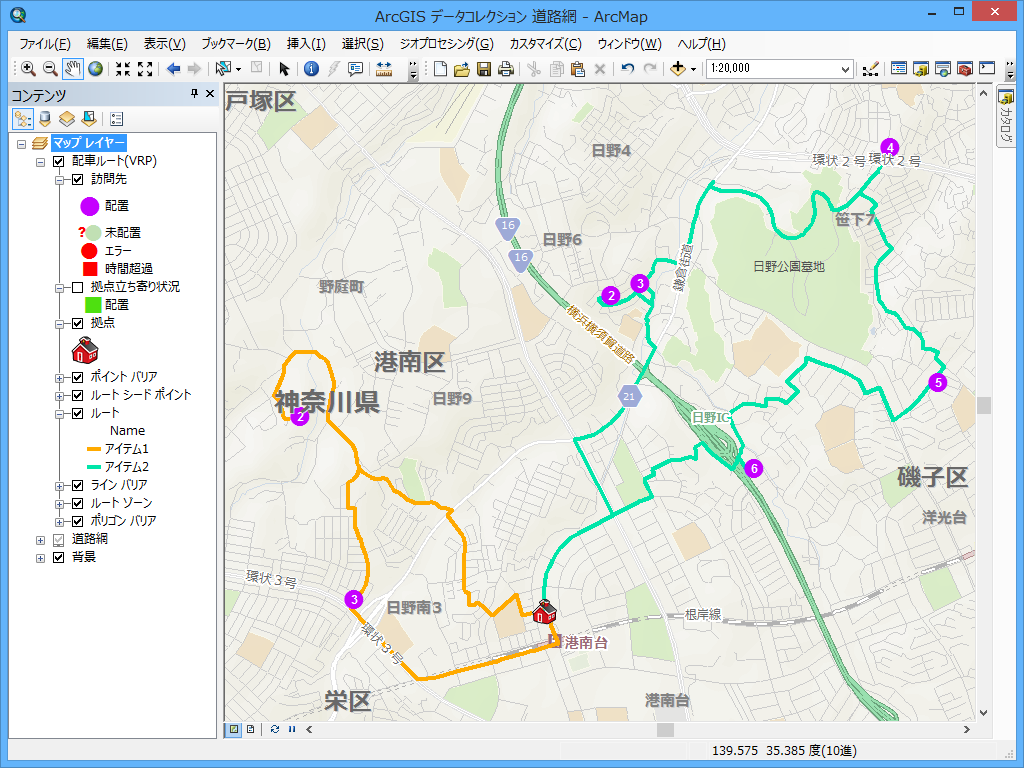
Task: Open the ジオプロセシング(G) menu
Action: pos(447,44)
